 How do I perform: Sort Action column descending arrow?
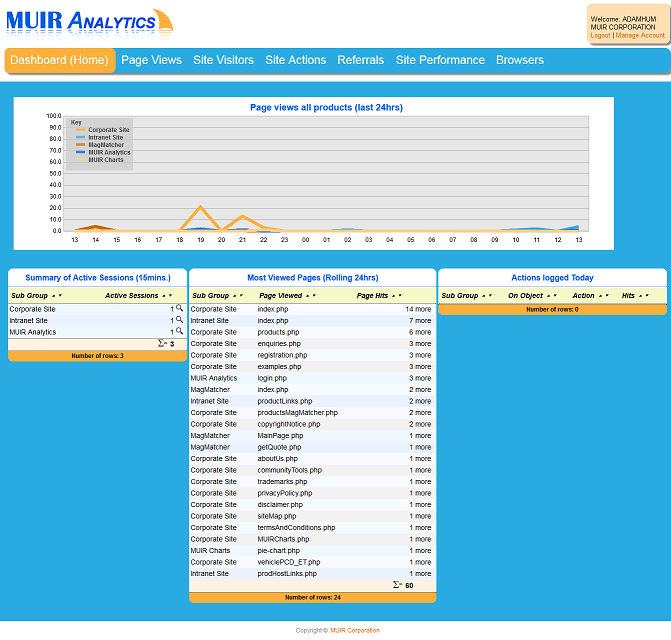pos(606,296)
